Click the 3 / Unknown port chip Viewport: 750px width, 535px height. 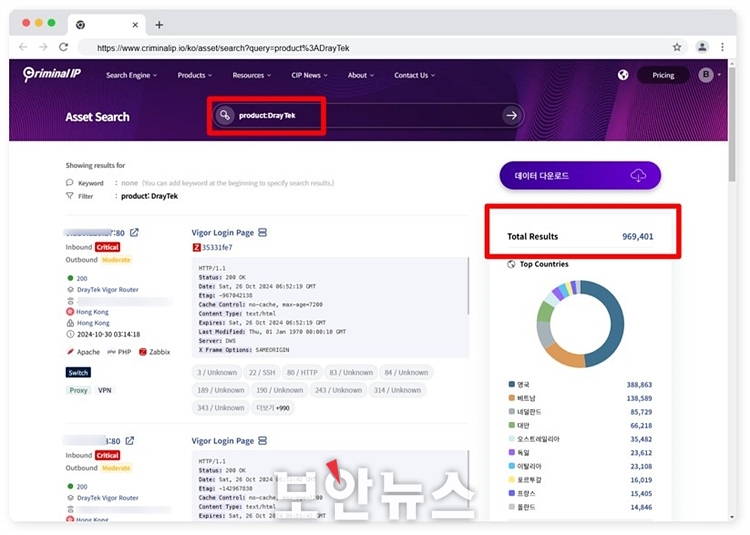point(217,372)
